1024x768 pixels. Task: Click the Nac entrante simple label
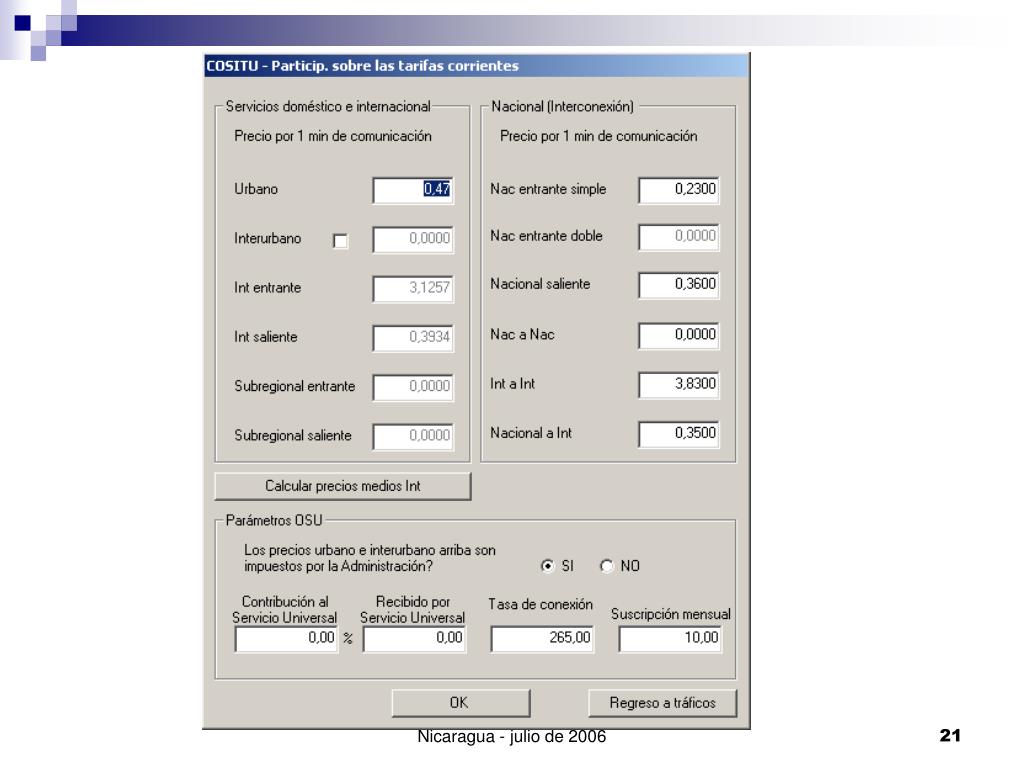tap(548, 189)
